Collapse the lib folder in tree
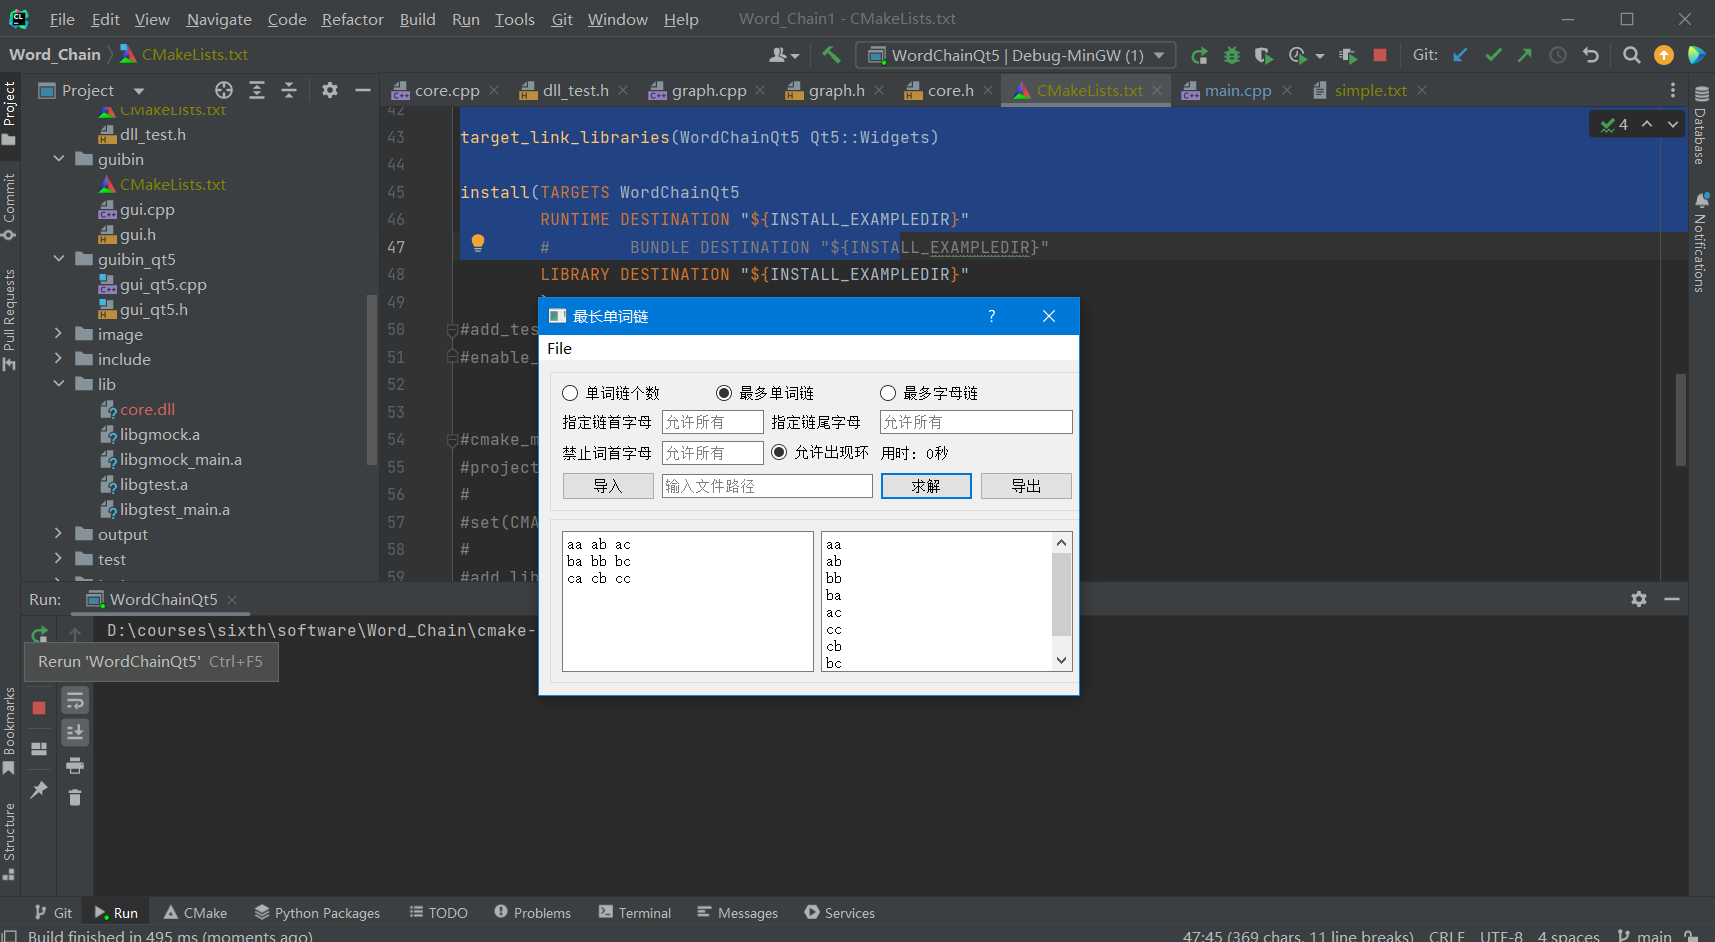1715x942 pixels. (x=58, y=384)
